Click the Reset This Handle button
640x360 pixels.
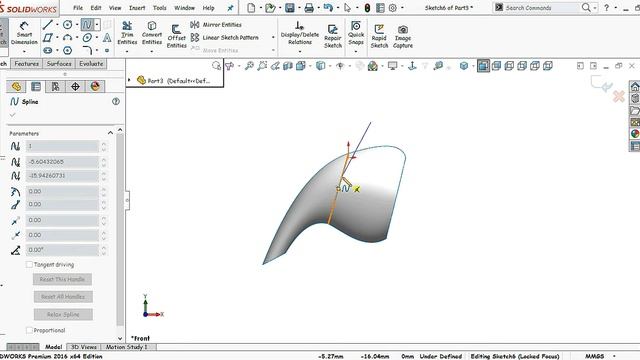click(x=62, y=279)
